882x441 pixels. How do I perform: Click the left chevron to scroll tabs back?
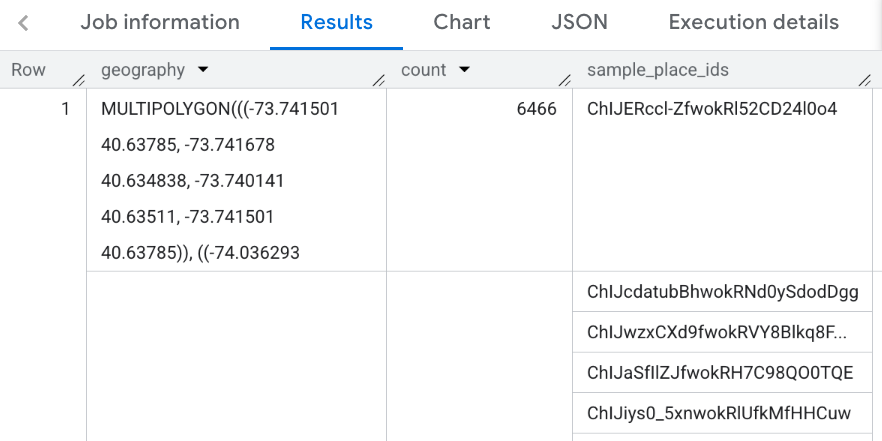point(23,23)
